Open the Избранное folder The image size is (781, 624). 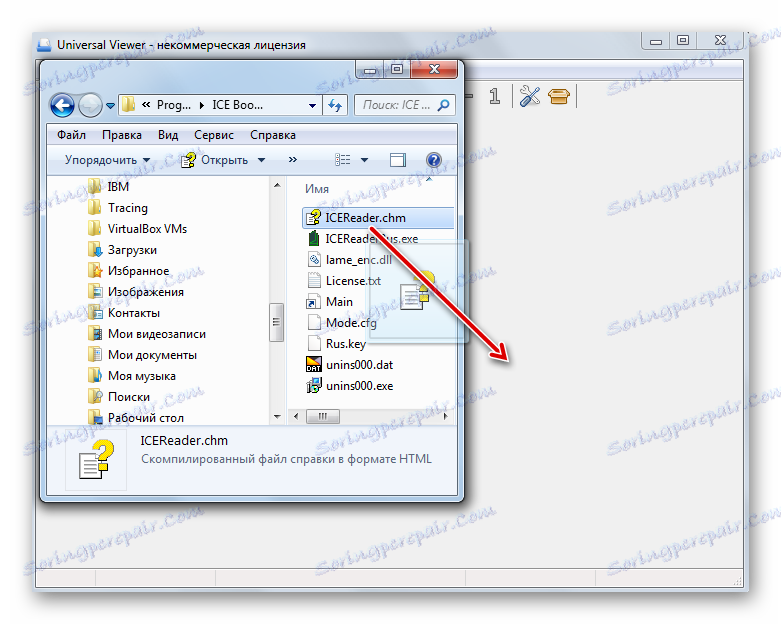129,271
